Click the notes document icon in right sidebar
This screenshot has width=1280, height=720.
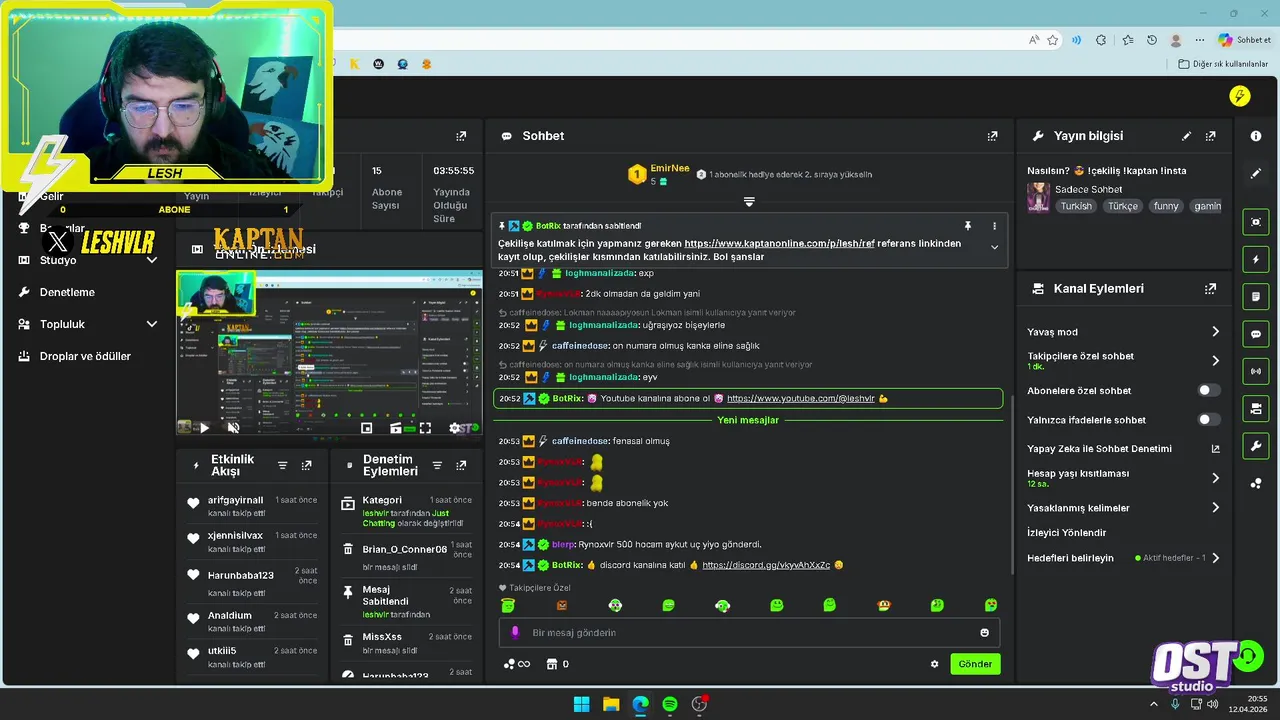1256,297
